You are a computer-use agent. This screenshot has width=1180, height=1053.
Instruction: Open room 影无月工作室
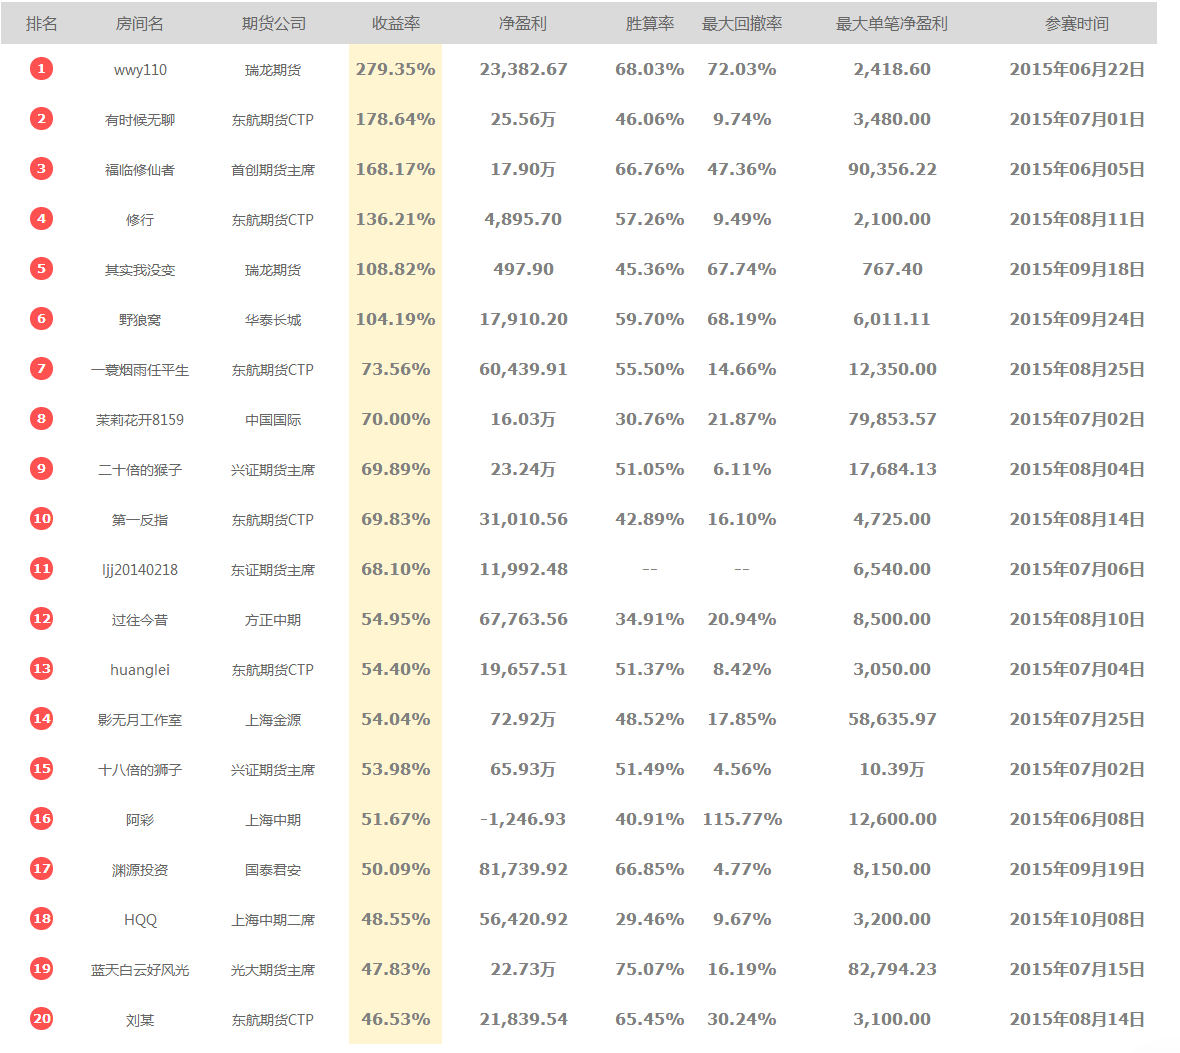[140, 720]
